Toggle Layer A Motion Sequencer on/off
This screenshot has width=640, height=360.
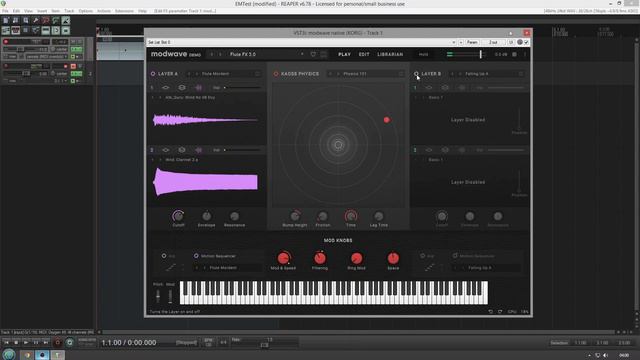(196, 256)
